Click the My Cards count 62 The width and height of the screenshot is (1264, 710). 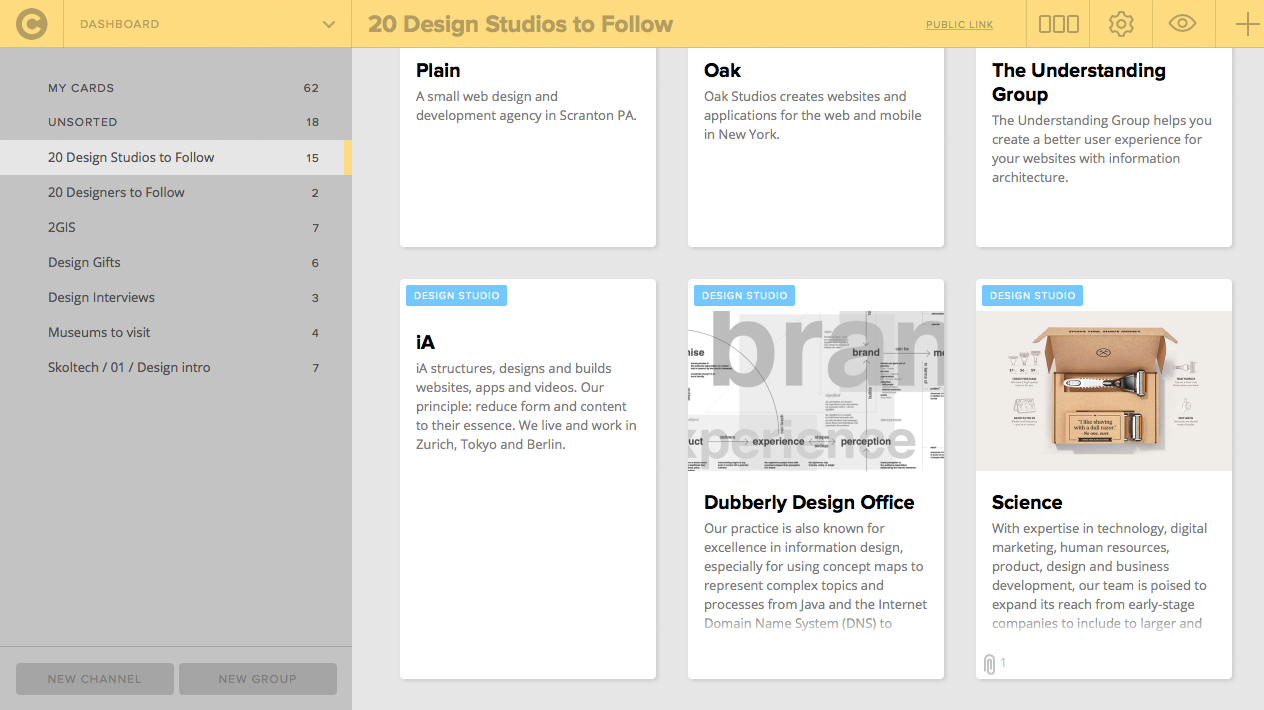point(311,88)
